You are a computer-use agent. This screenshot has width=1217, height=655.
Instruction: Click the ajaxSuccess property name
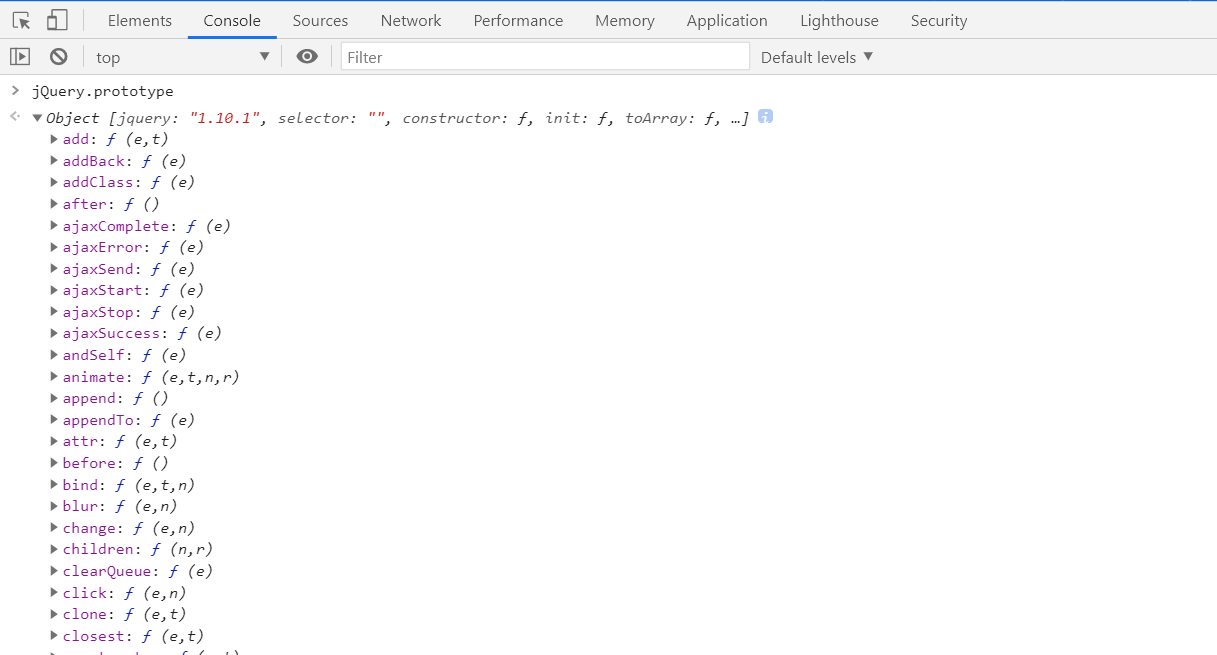[x=111, y=333]
